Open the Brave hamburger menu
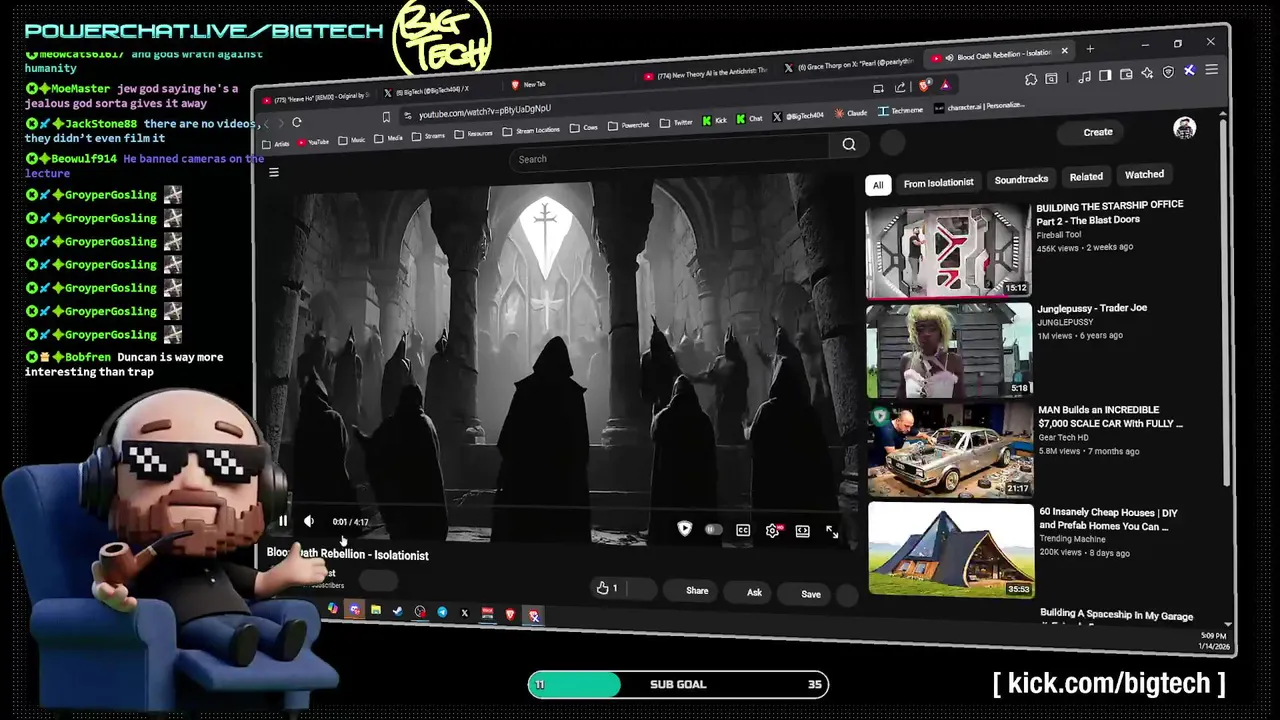This screenshot has height=720, width=1280. (1211, 70)
